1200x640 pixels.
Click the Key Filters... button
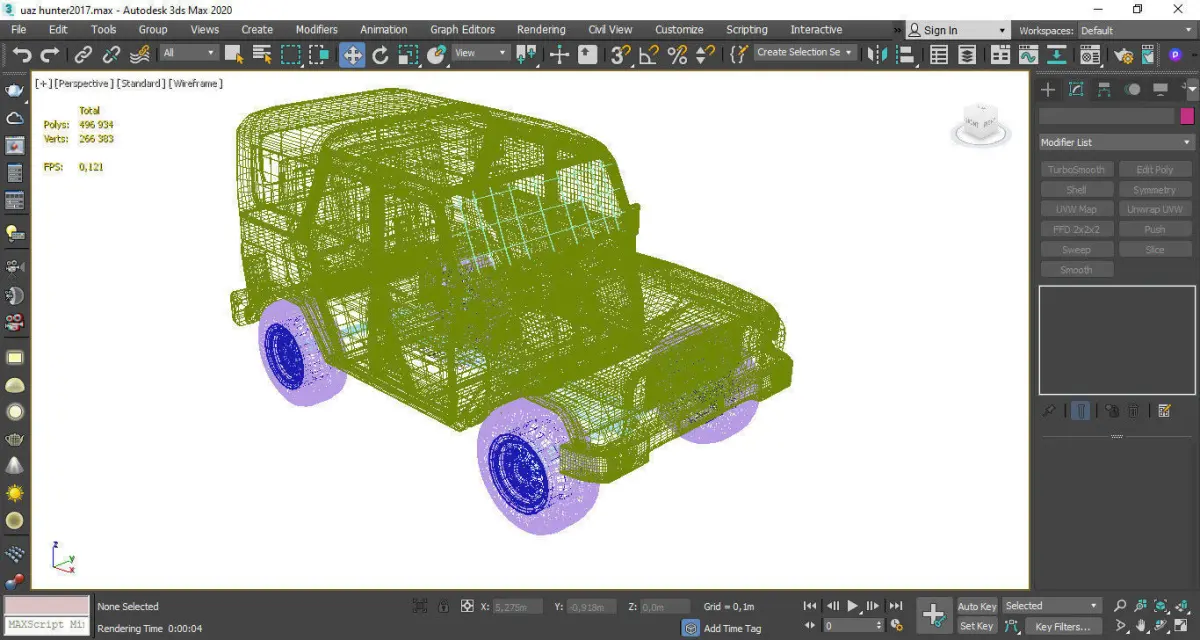pyautogui.click(x=1063, y=627)
